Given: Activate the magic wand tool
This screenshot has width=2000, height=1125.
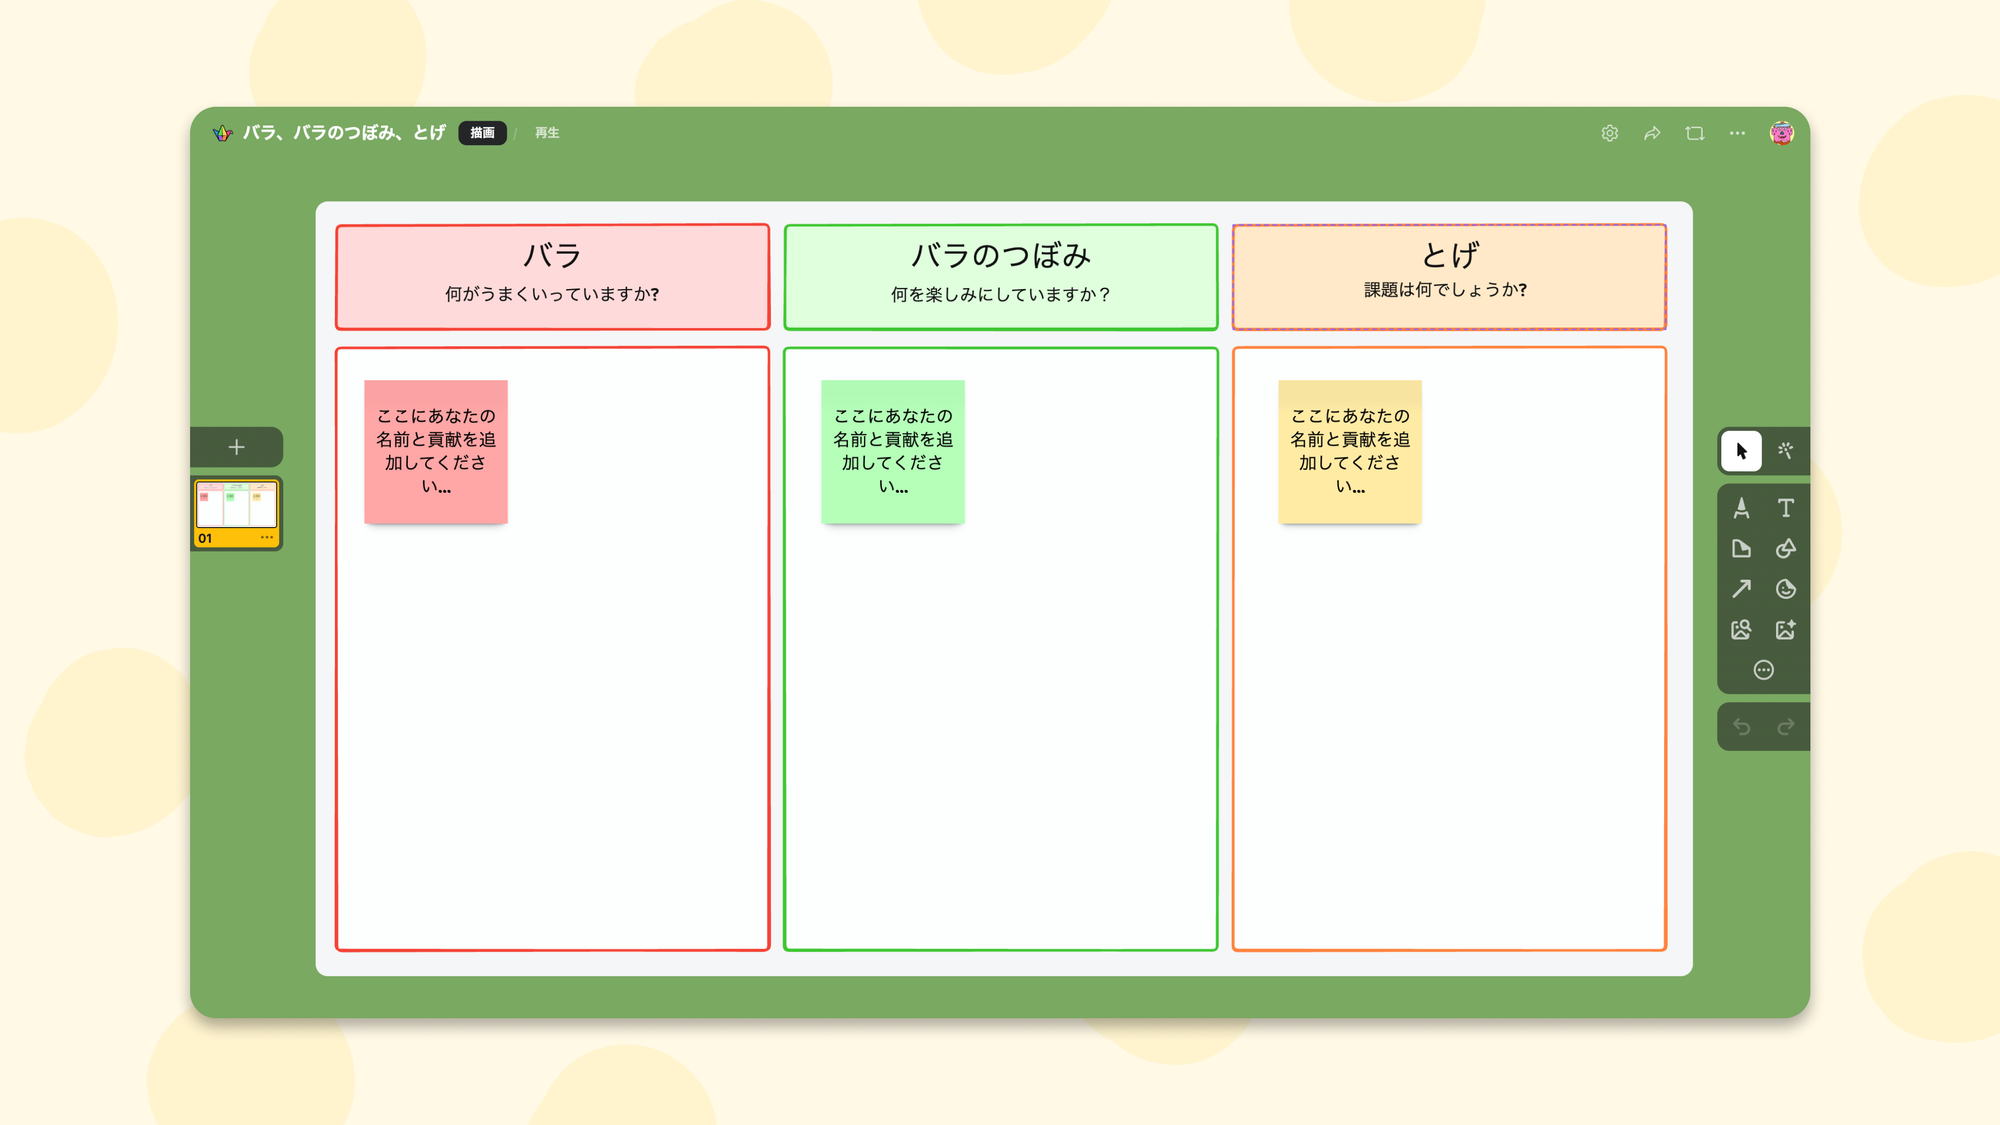Looking at the screenshot, I should (1786, 451).
